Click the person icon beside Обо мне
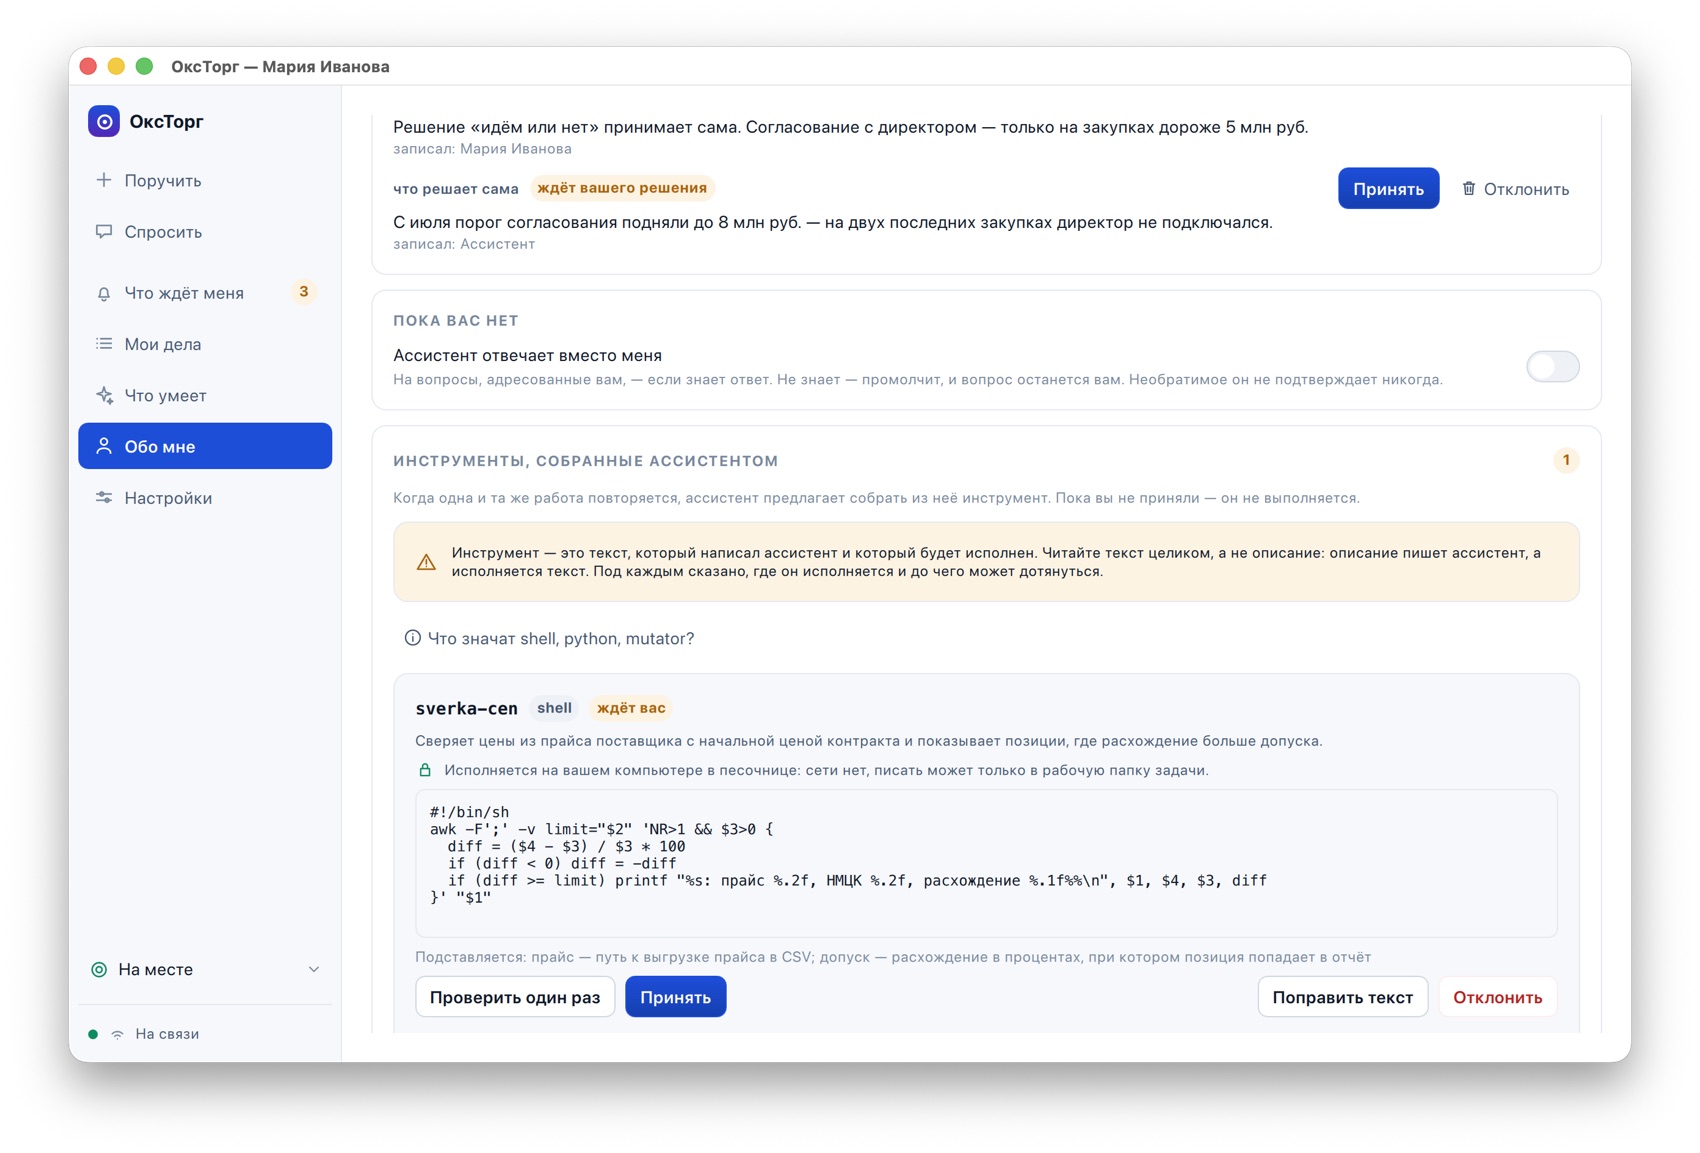The image size is (1700, 1153). (104, 446)
